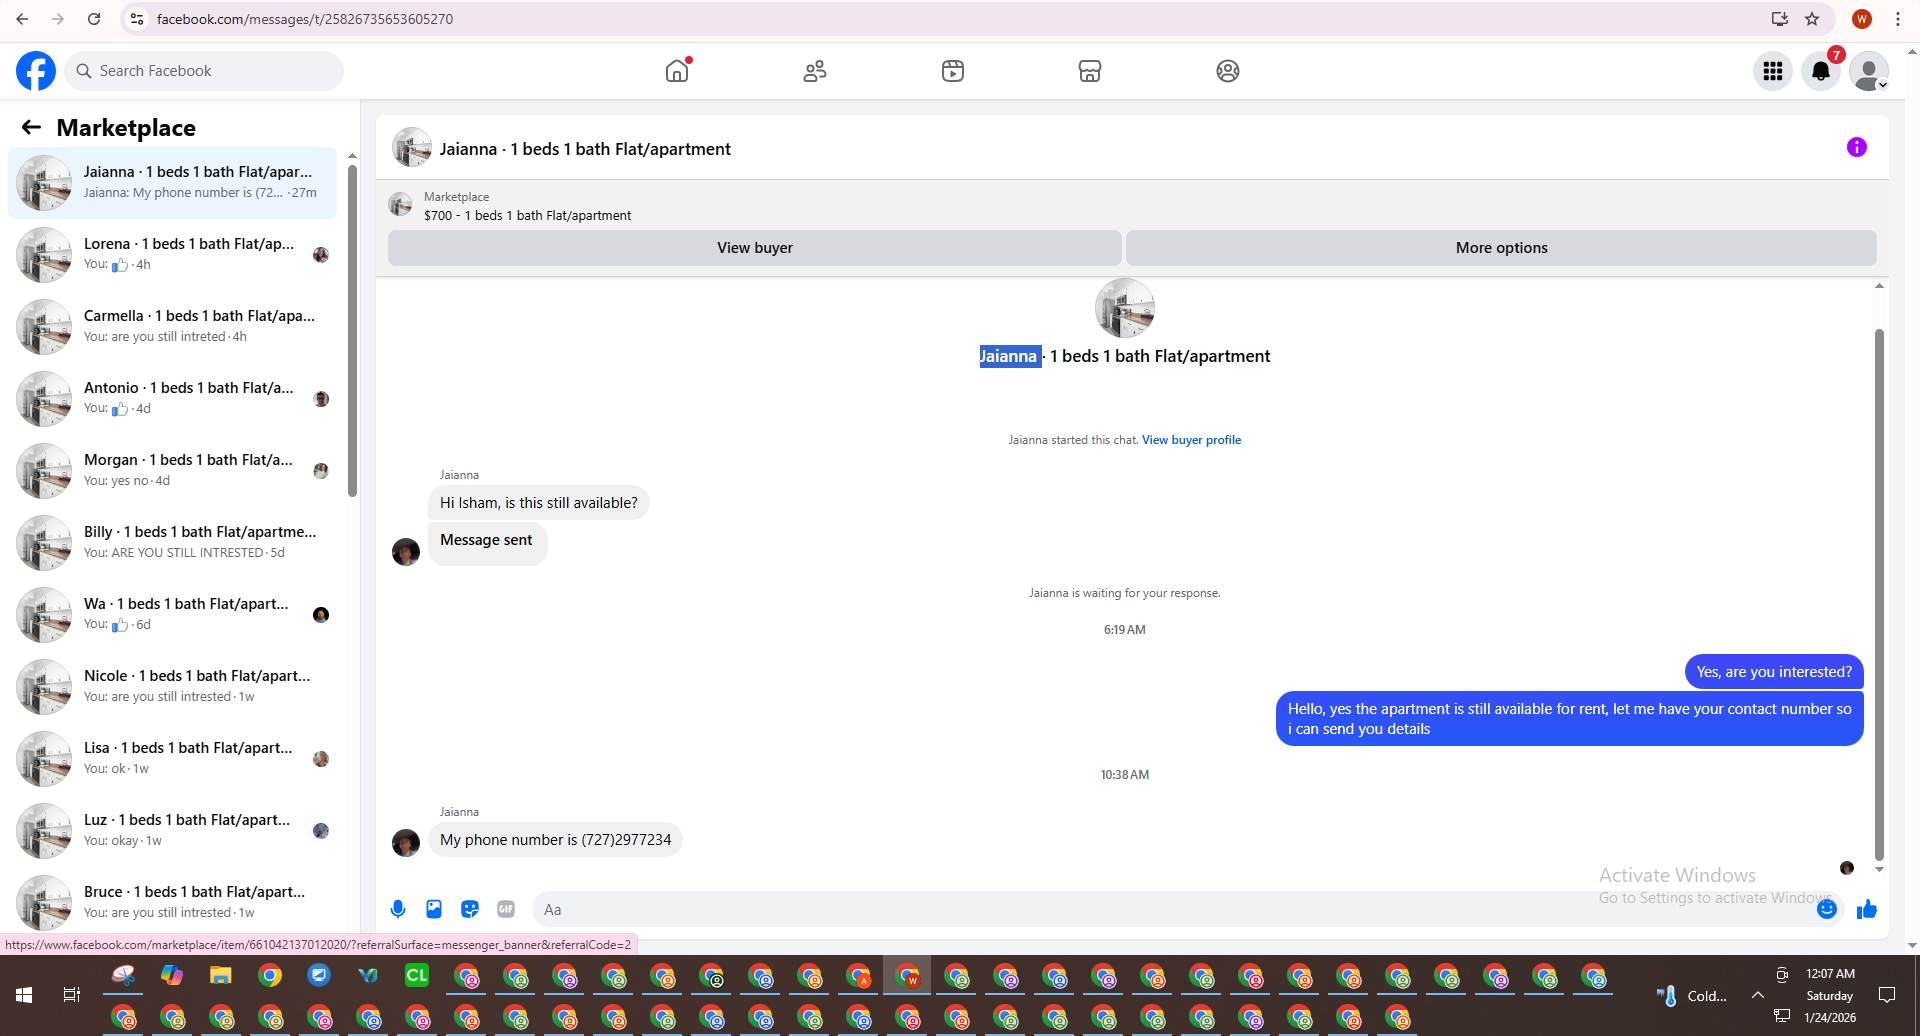Viewport: 1920px width, 1036px height.
Task: Open the View buyer profile link
Action: [1191, 440]
